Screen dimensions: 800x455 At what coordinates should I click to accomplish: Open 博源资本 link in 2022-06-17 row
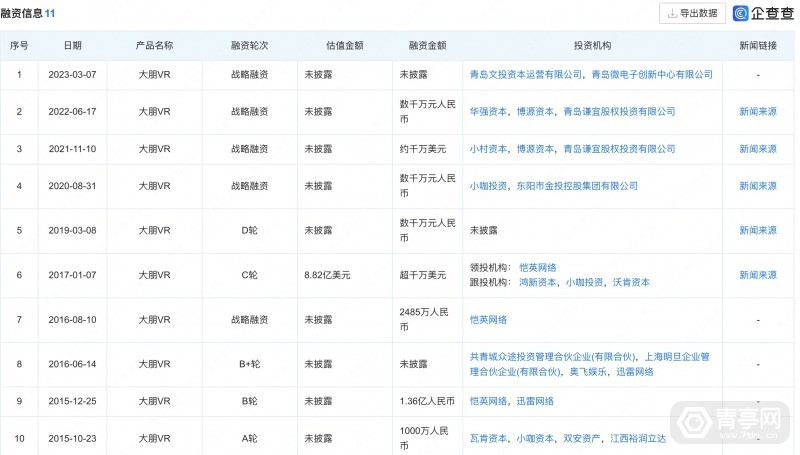535,112
